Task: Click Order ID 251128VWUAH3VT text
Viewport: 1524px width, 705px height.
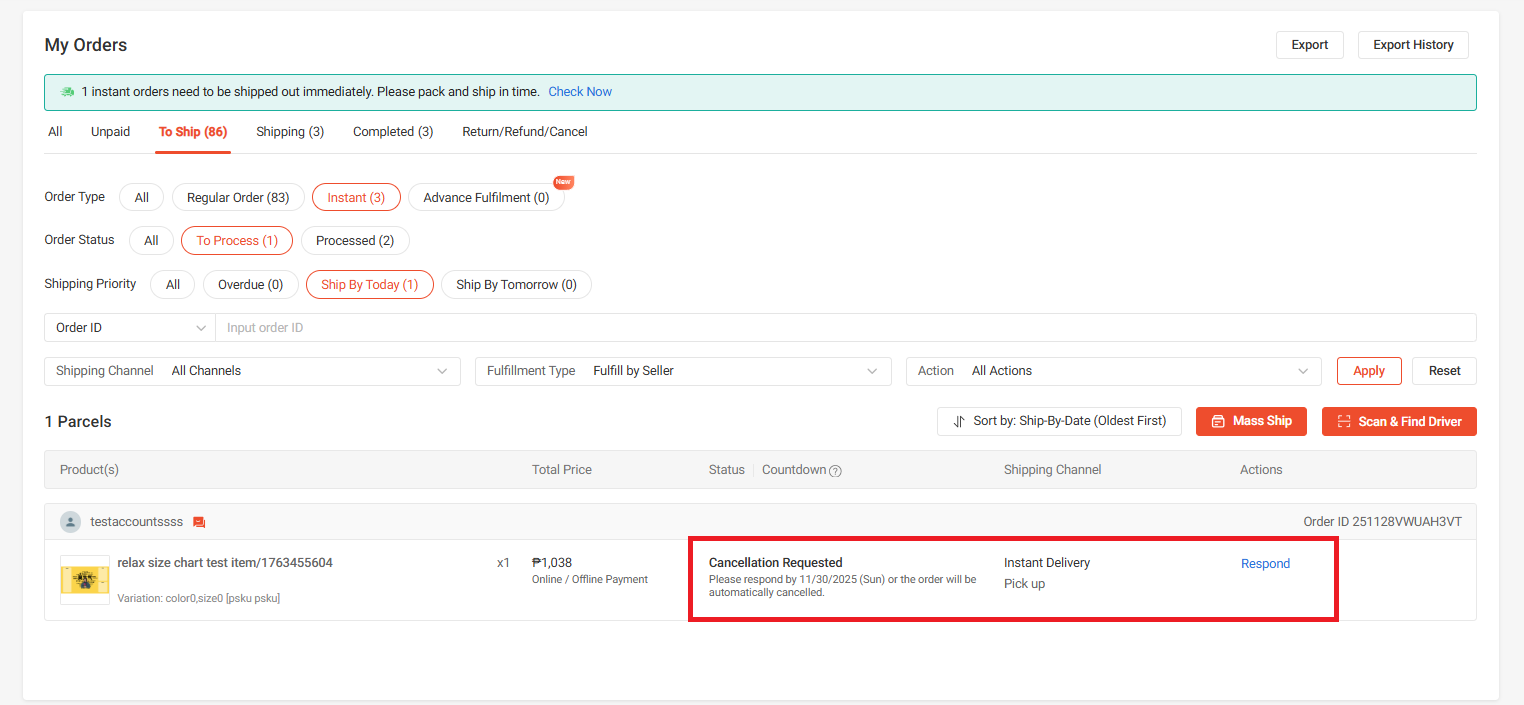Action: click(x=1383, y=522)
